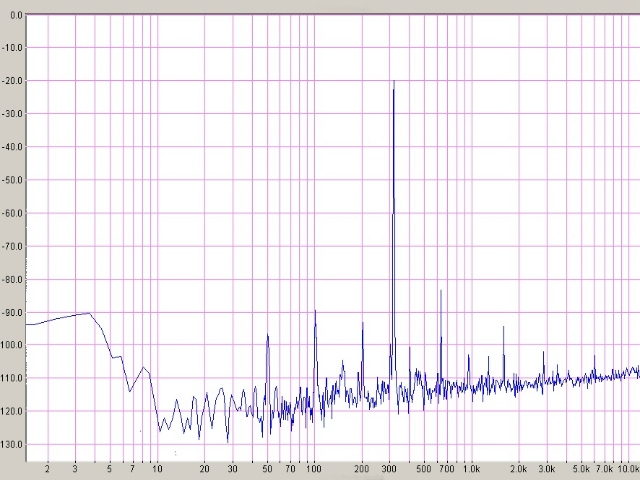Click the 1.0k label on the frequency axis
Image resolution: width=640 pixels, height=480 pixels.
coord(470,468)
